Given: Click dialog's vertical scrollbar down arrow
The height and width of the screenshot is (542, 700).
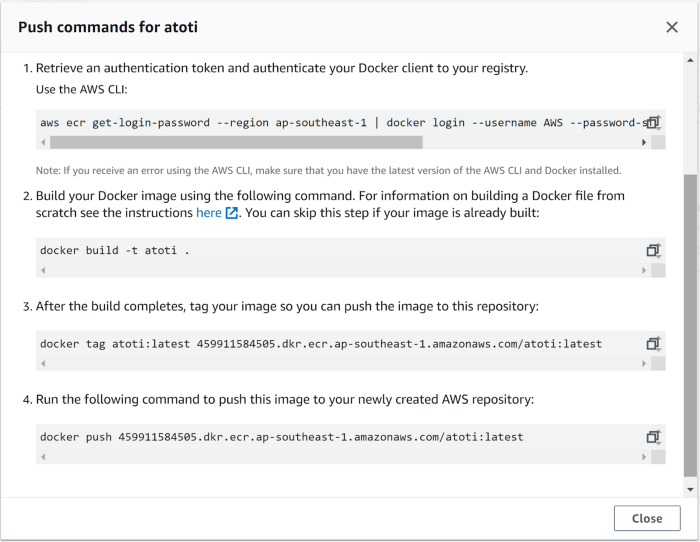Looking at the screenshot, I should pyautogui.click(x=690, y=489).
